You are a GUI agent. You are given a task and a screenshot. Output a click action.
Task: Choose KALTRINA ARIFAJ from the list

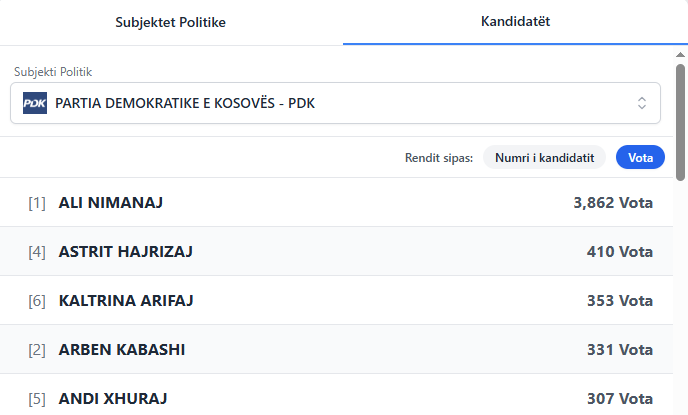(x=126, y=301)
